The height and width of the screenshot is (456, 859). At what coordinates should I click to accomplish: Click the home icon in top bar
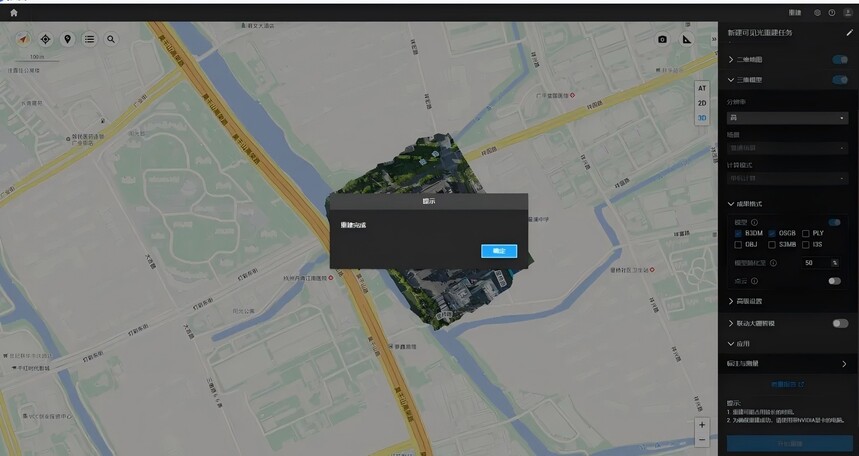[x=14, y=13]
